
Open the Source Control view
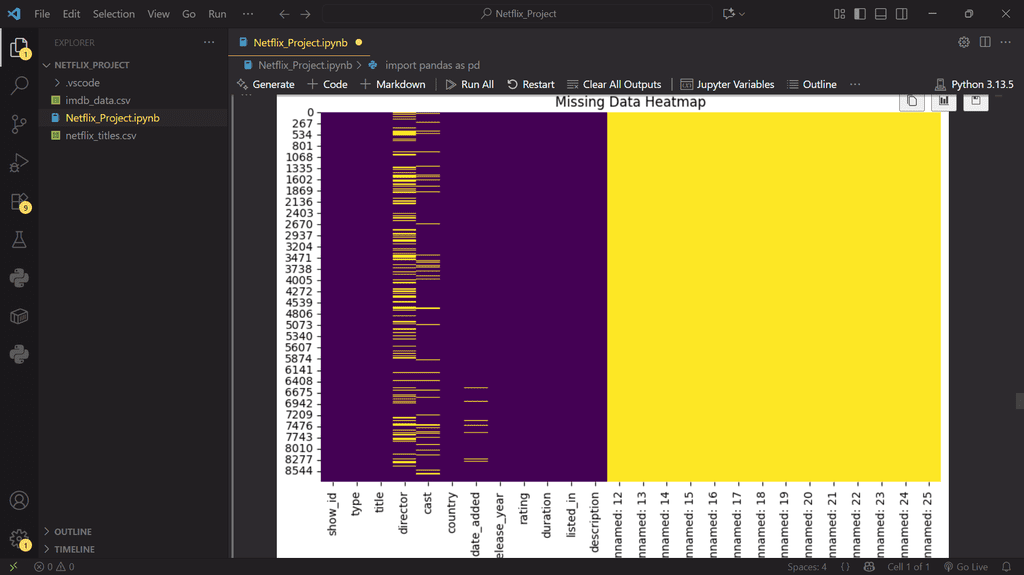[x=19, y=124]
